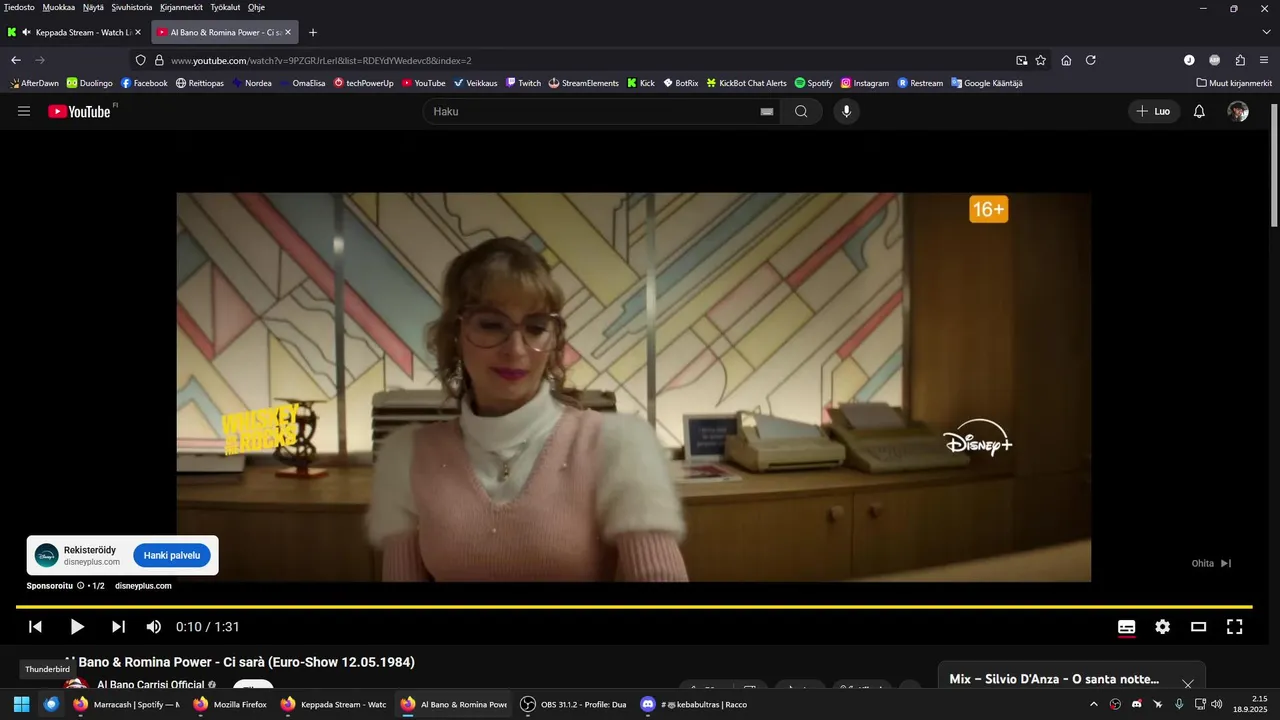This screenshot has width=1280, height=720.
Task: Click the Disney+ advertiser logo
Action: point(46,556)
